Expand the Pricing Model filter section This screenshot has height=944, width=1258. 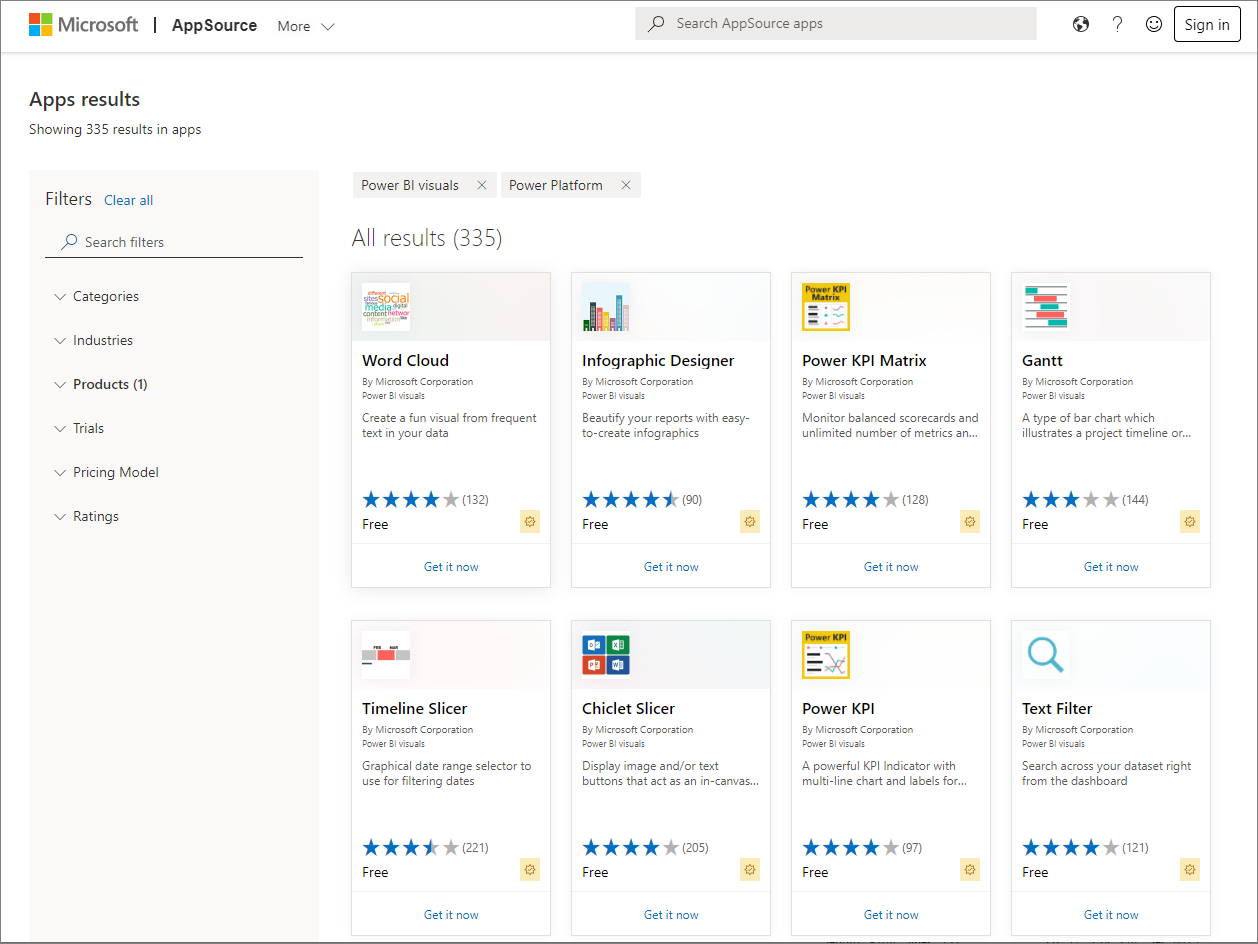click(115, 472)
